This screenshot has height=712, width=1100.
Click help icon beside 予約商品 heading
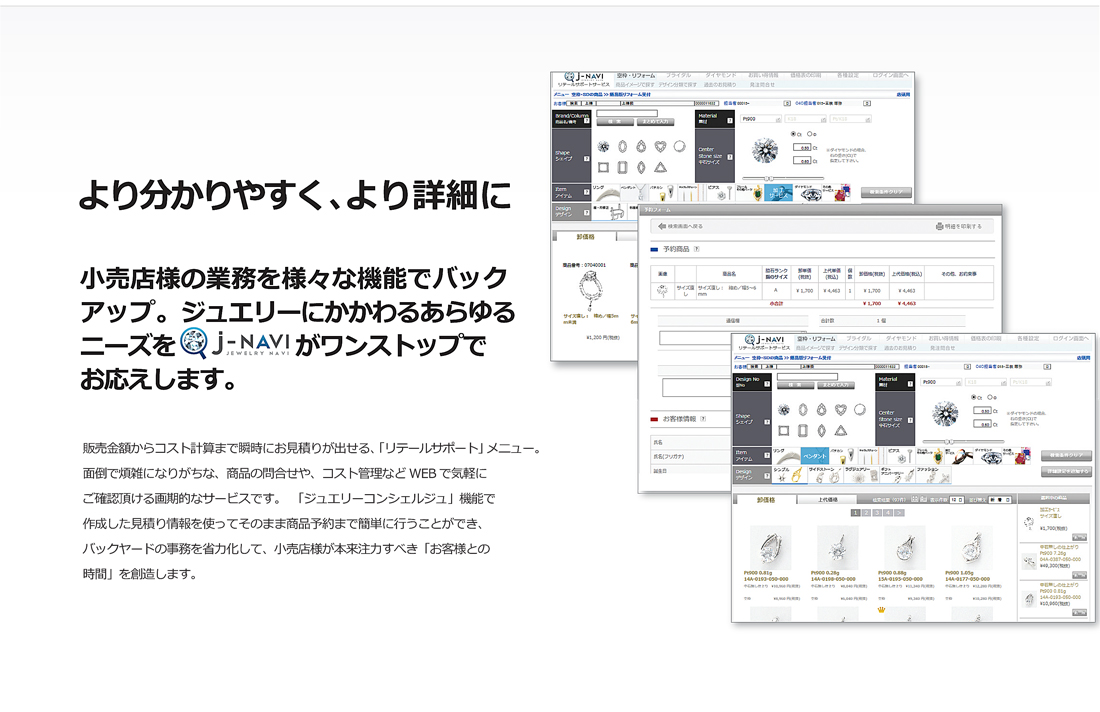pyautogui.click(x=697, y=249)
